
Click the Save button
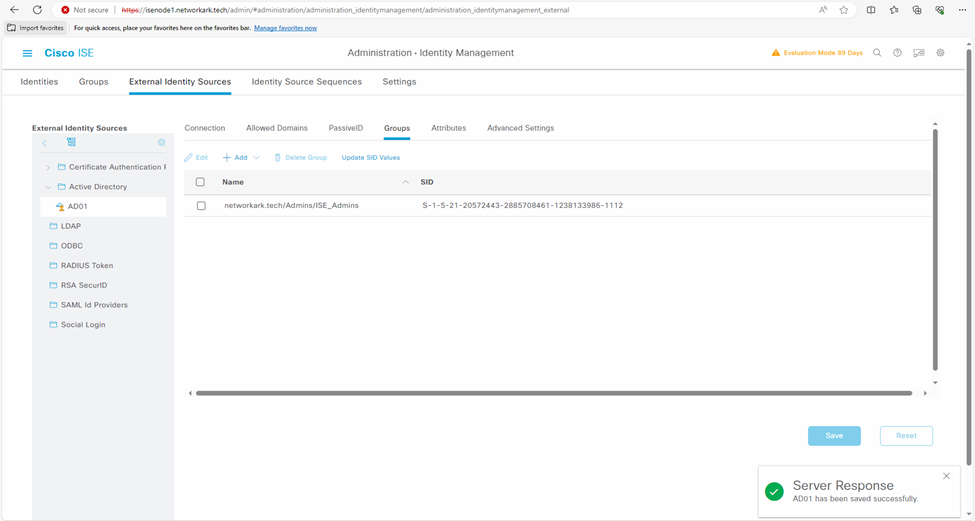[x=834, y=436]
